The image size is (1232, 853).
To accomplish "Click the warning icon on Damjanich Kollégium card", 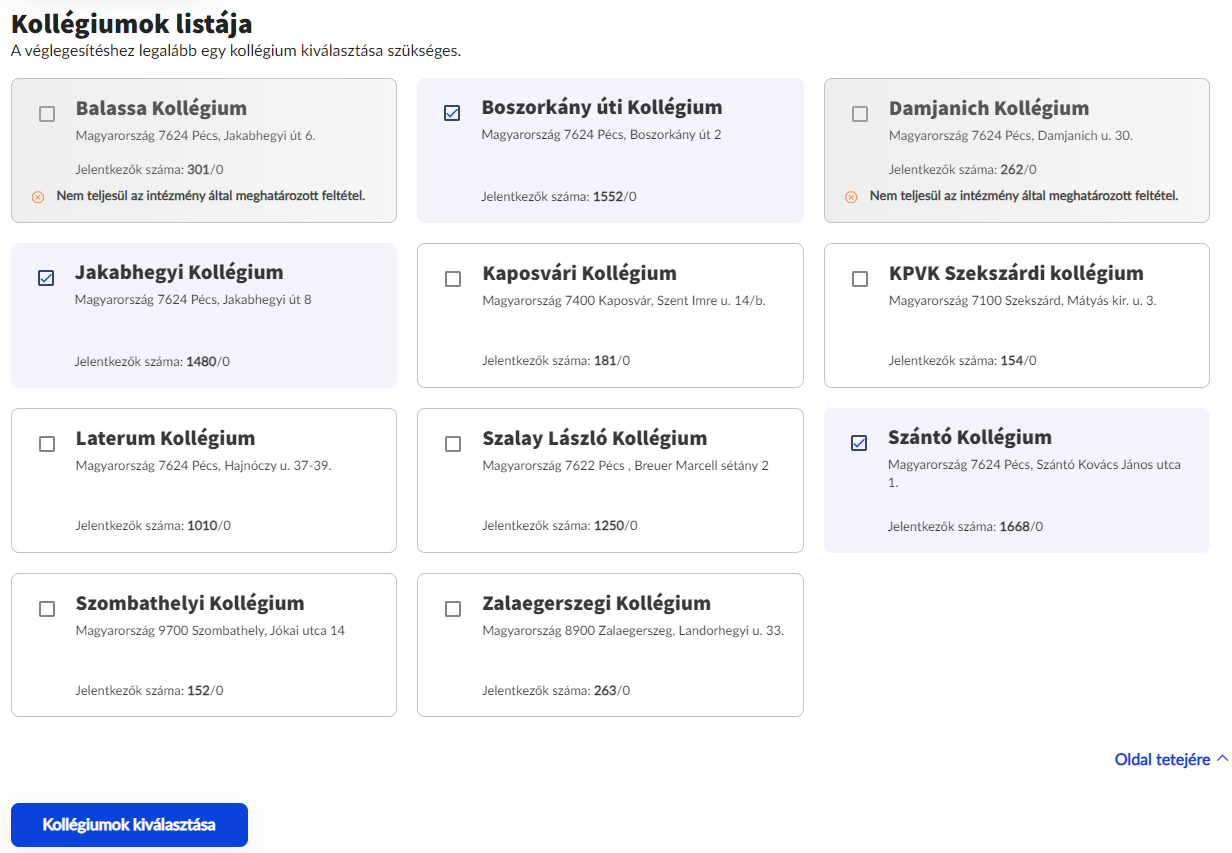I will (851, 197).
